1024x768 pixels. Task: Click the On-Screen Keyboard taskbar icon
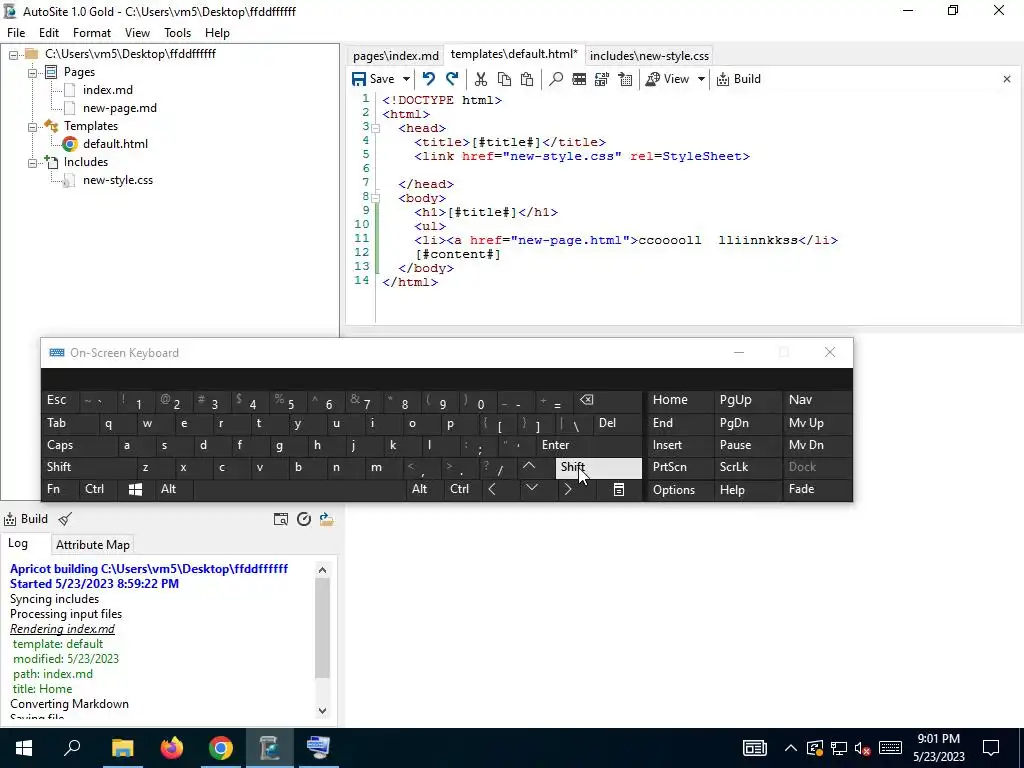319,748
